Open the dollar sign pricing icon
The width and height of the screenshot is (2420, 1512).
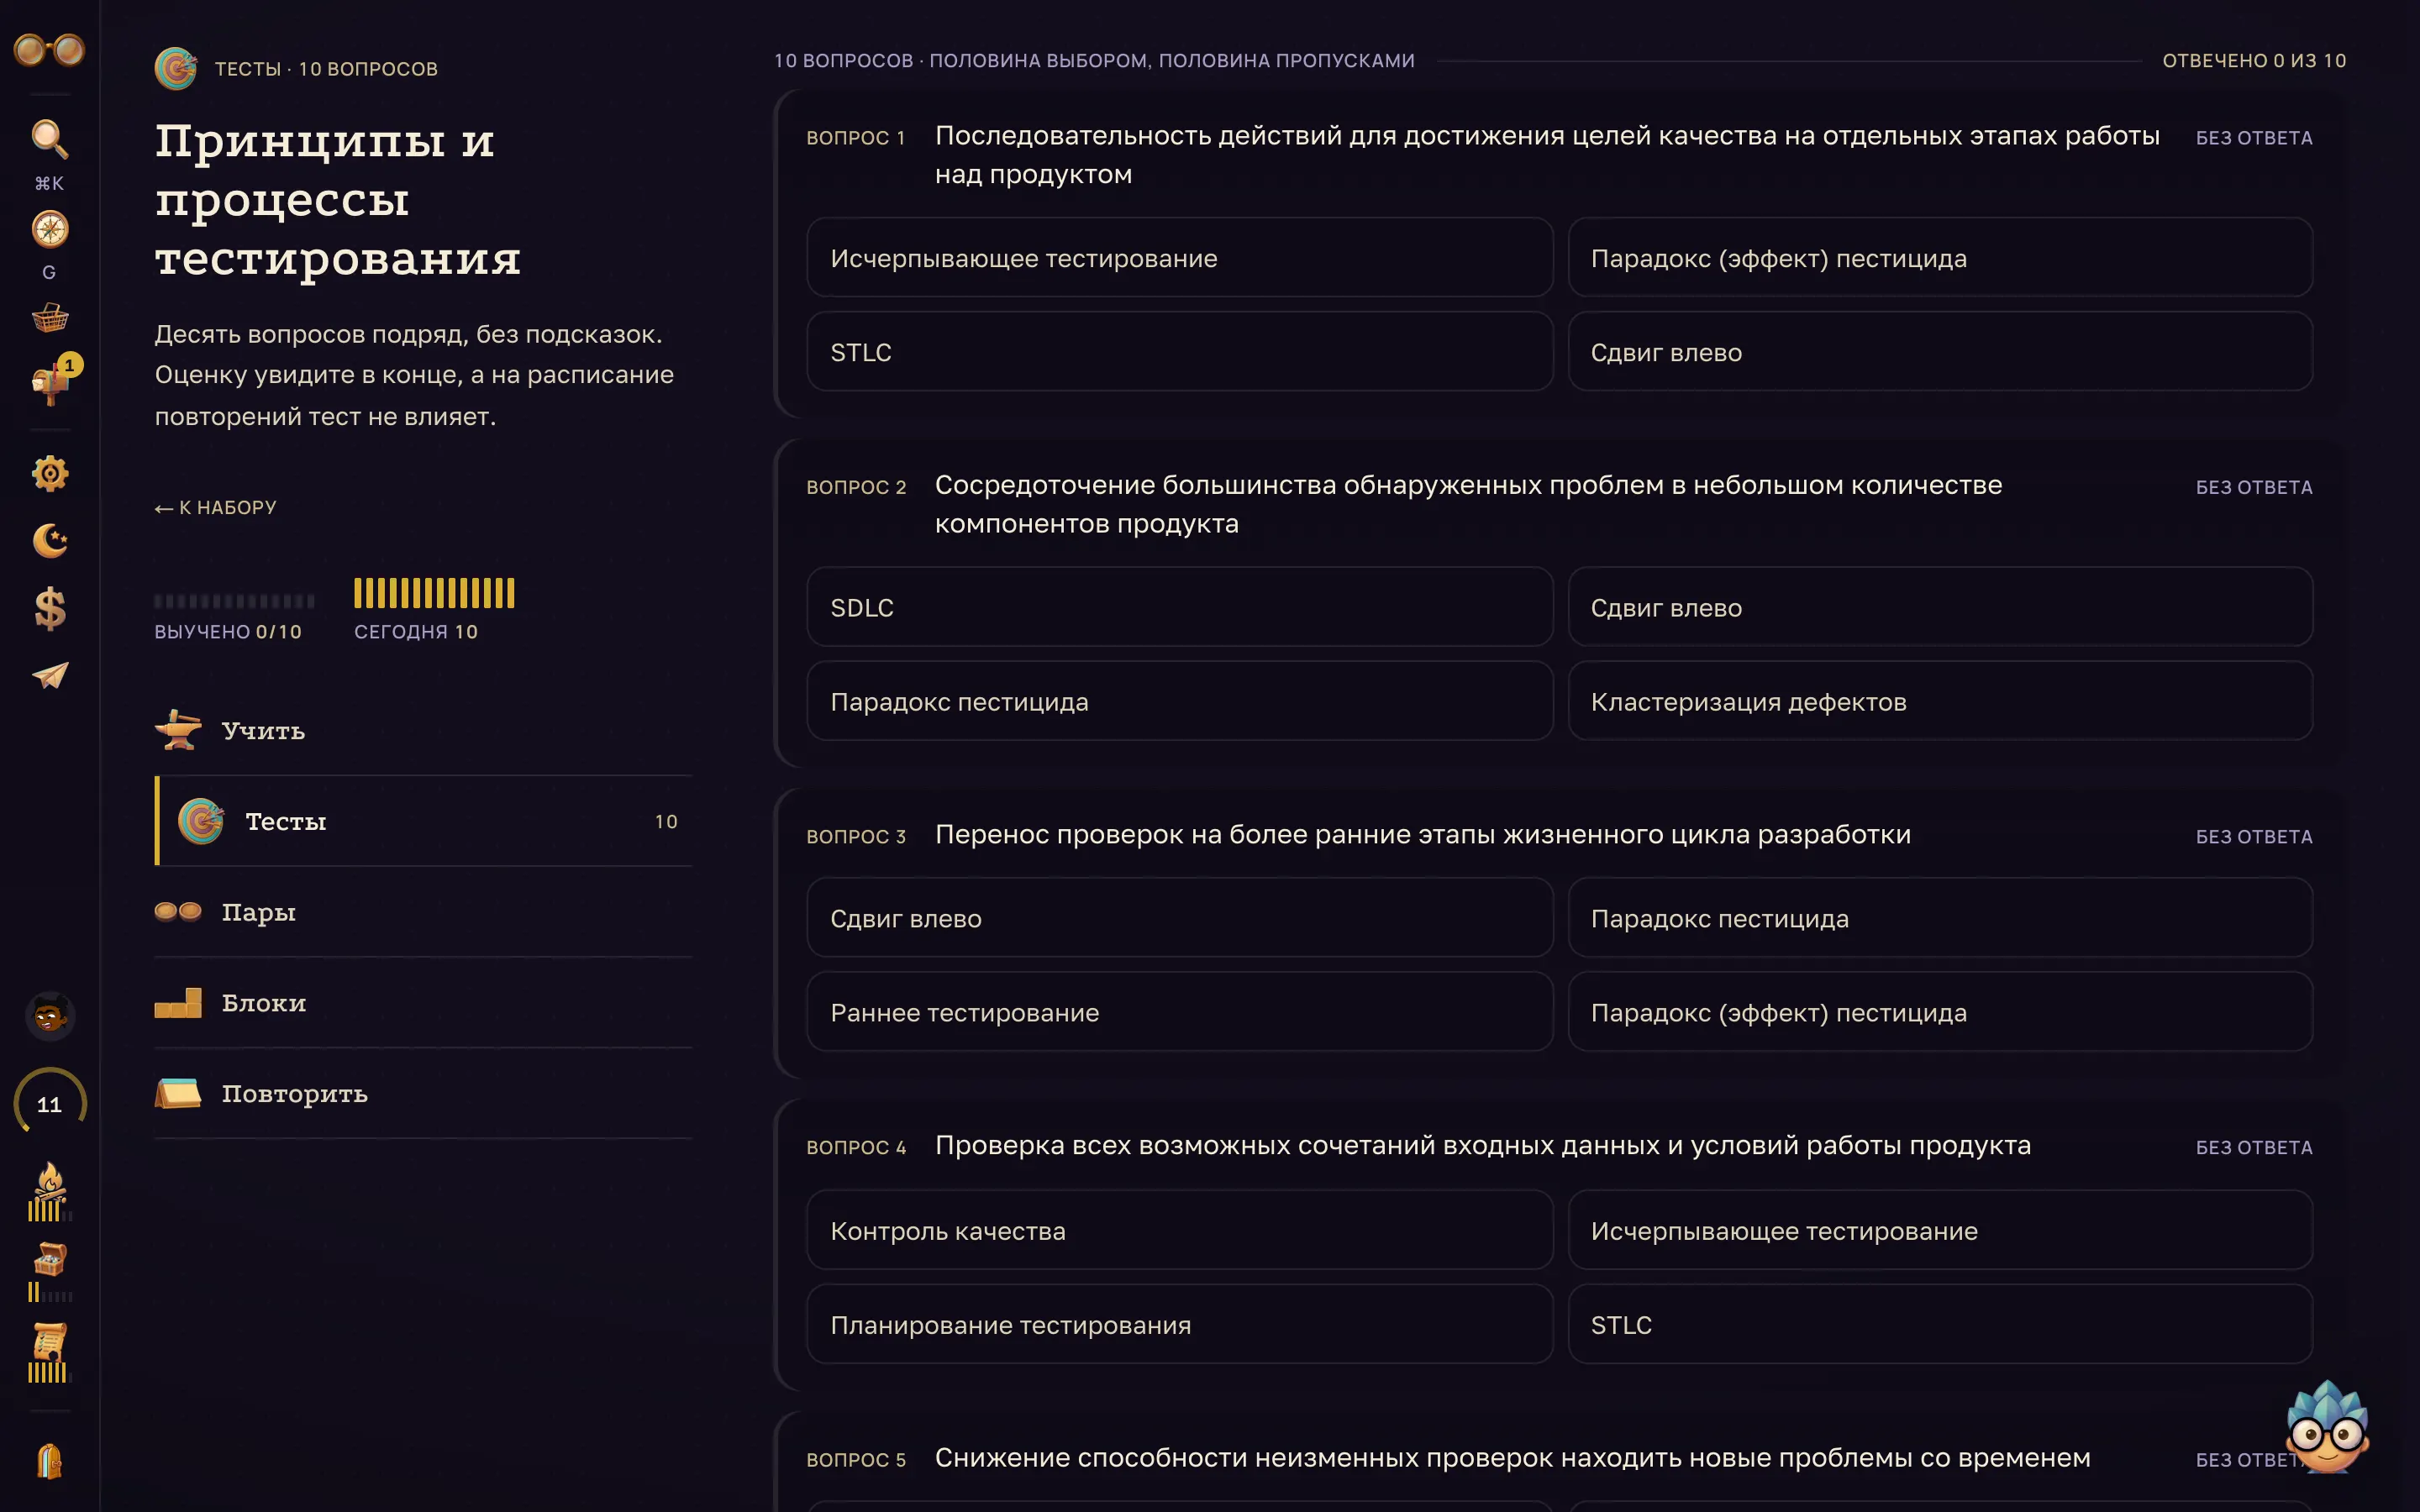click(49, 608)
